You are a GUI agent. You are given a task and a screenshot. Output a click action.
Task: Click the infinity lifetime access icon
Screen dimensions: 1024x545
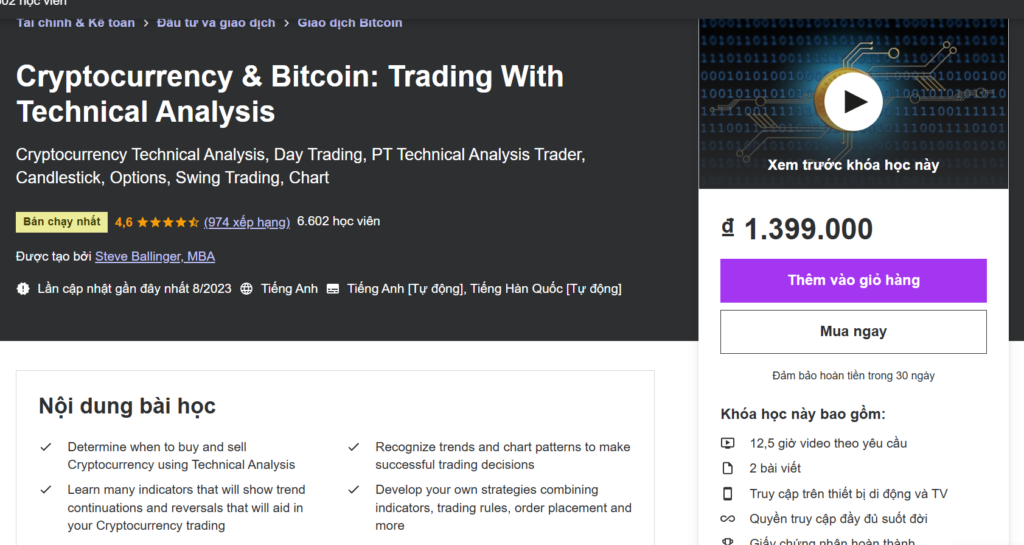tap(728, 519)
